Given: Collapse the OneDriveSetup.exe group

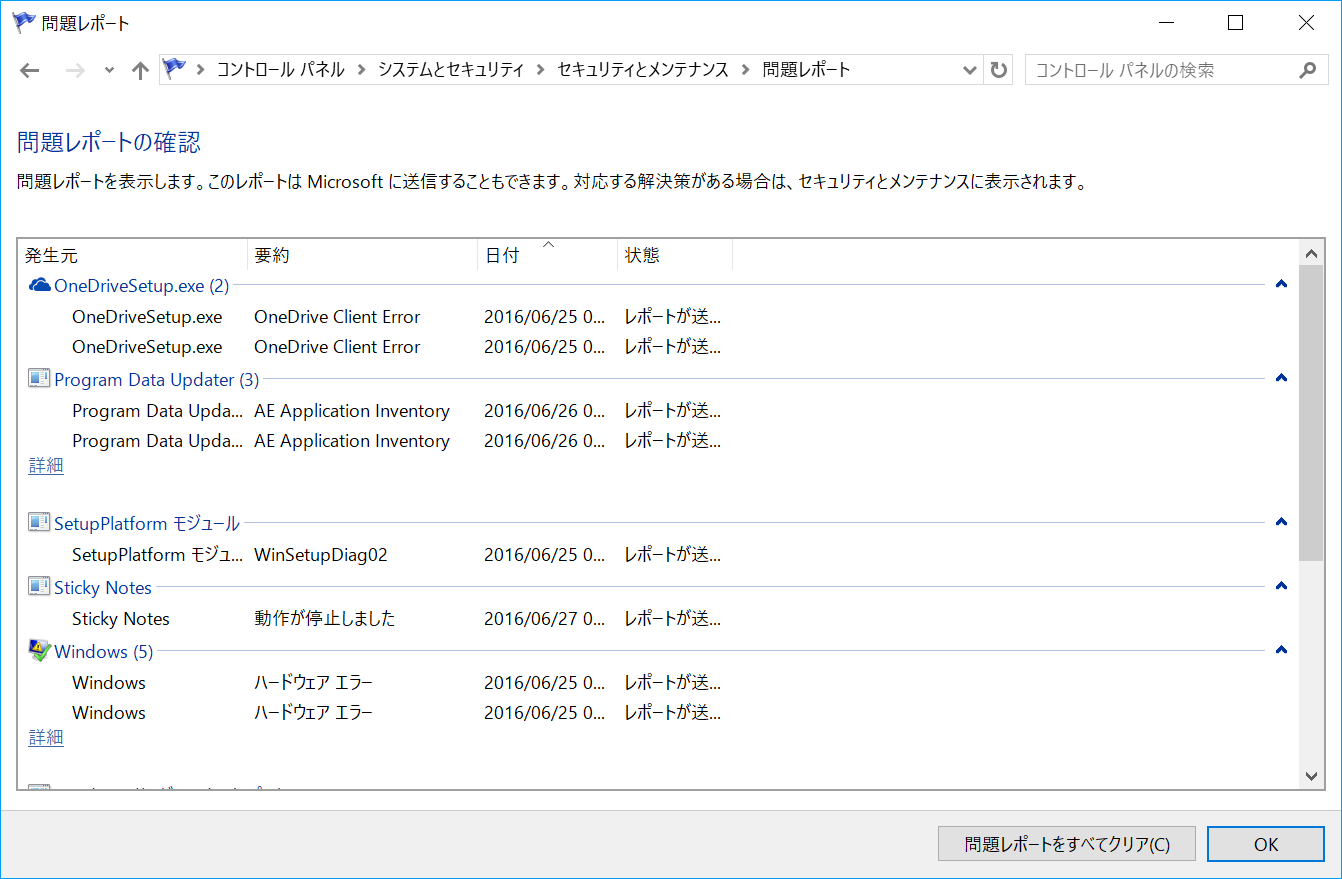Looking at the screenshot, I should (1281, 285).
